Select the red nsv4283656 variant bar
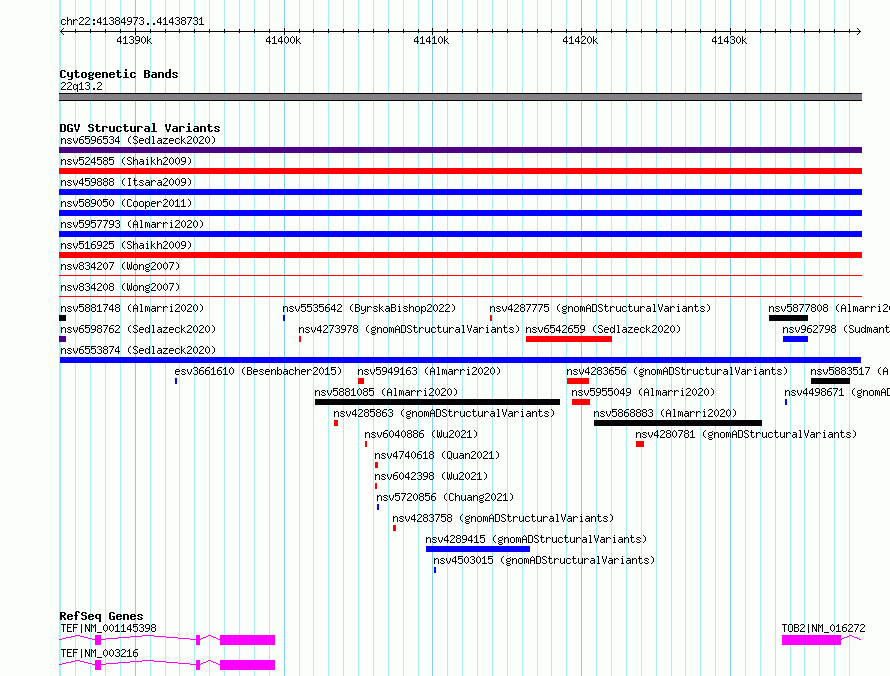Image resolution: width=890 pixels, height=676 pixels. [578, 381]
